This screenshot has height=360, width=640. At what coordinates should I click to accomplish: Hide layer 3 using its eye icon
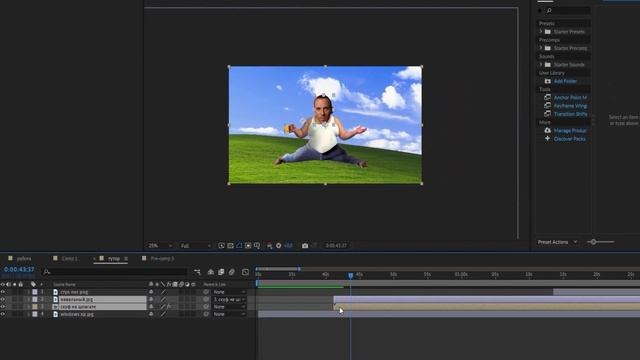click(x=3, y=307)
